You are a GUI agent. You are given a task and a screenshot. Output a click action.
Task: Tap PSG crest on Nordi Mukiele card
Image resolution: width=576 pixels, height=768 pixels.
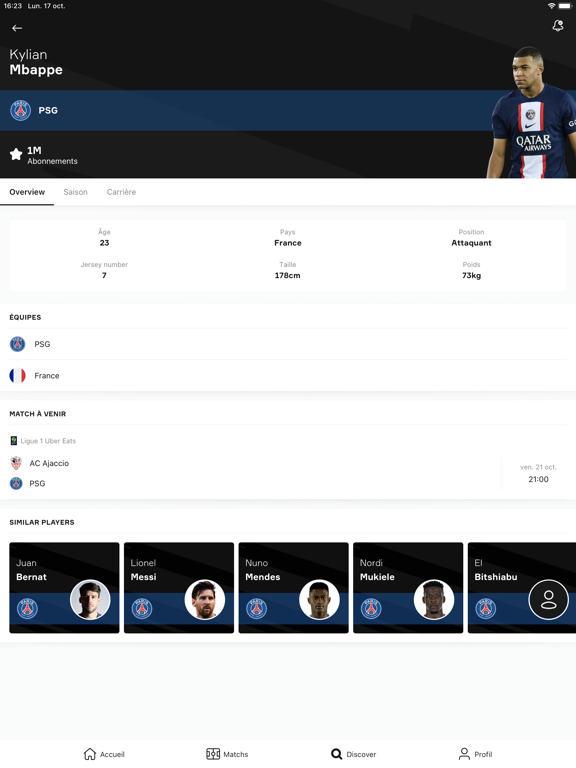pyautogui.click(x=371, y=608)
